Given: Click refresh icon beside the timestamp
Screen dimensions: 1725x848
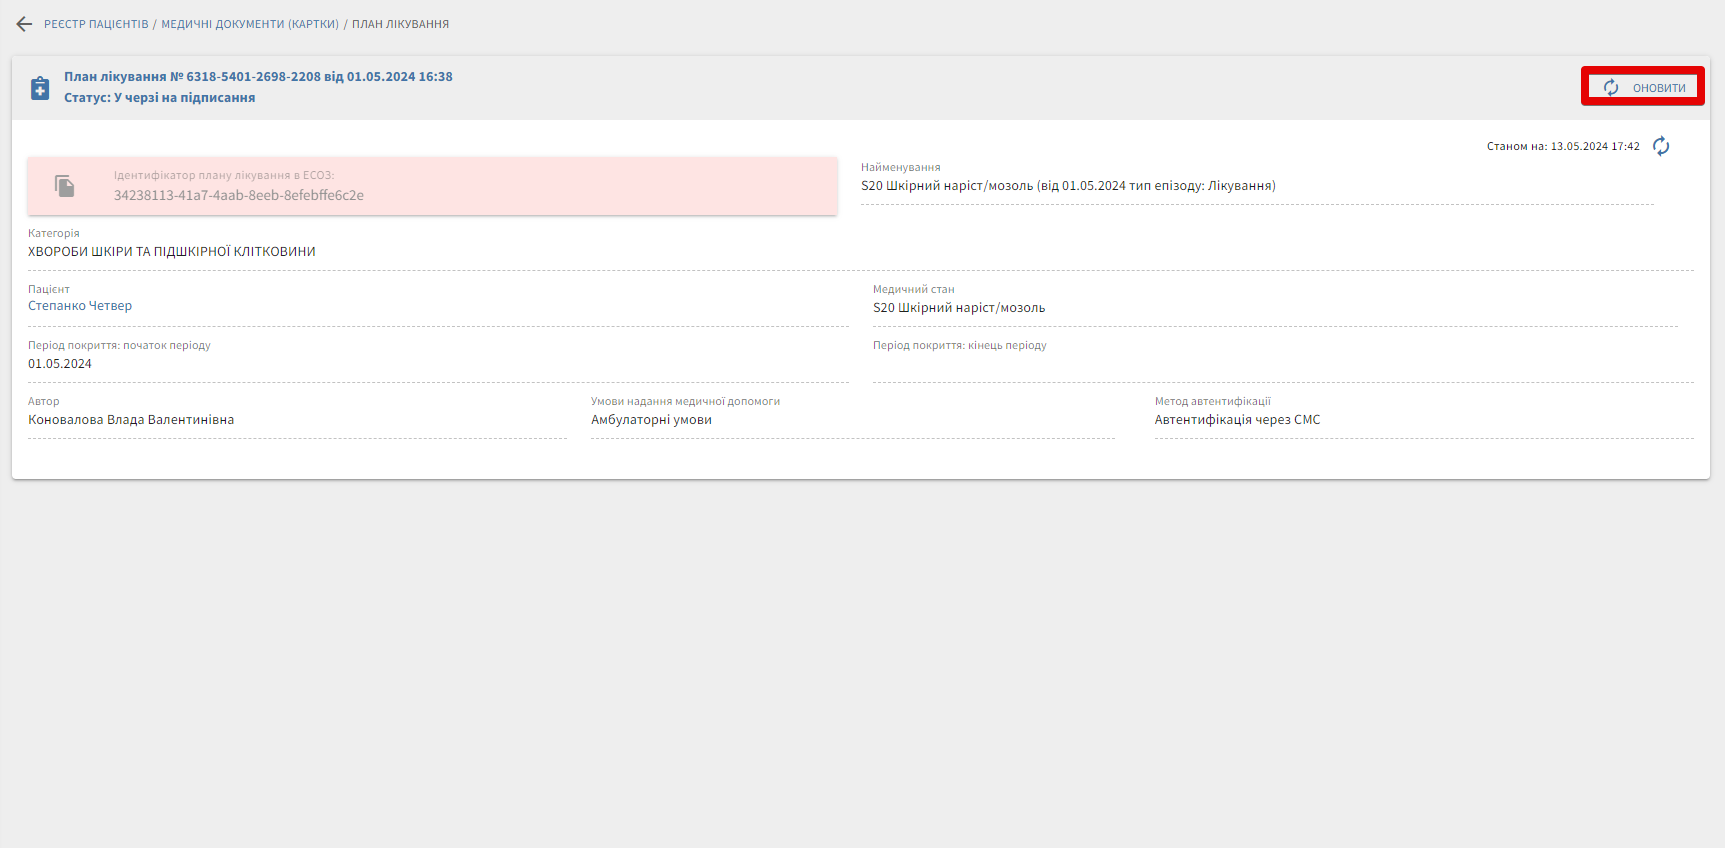Looking at the screenshot, I should coord(1661,147).
